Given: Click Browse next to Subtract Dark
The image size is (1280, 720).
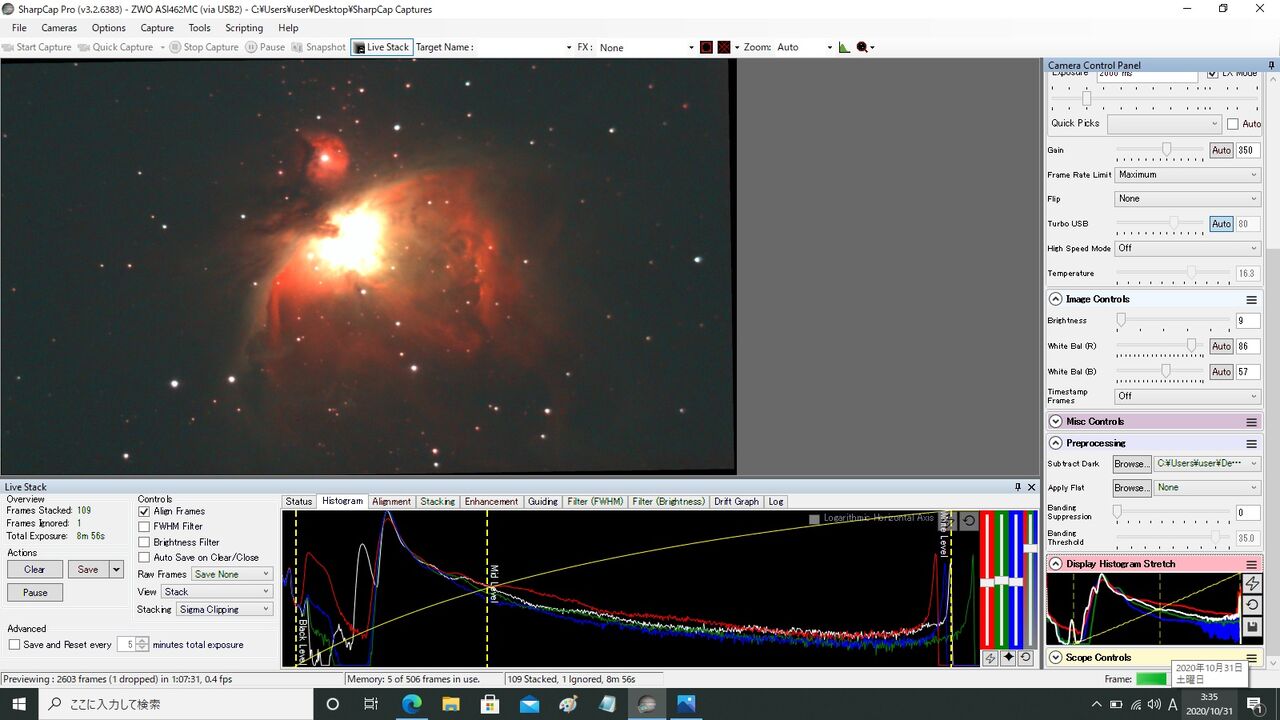Looking at the screenshot, I should 1130,464.
